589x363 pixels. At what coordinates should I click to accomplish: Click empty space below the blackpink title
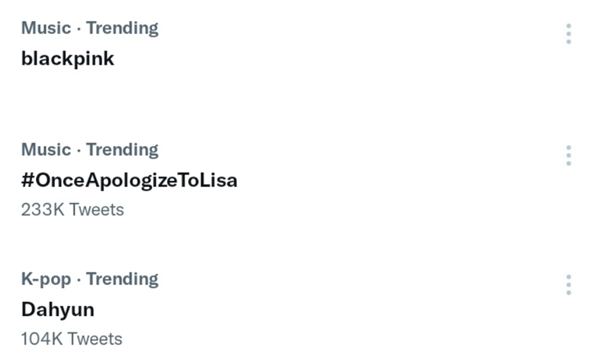click(x=263, y=96)
